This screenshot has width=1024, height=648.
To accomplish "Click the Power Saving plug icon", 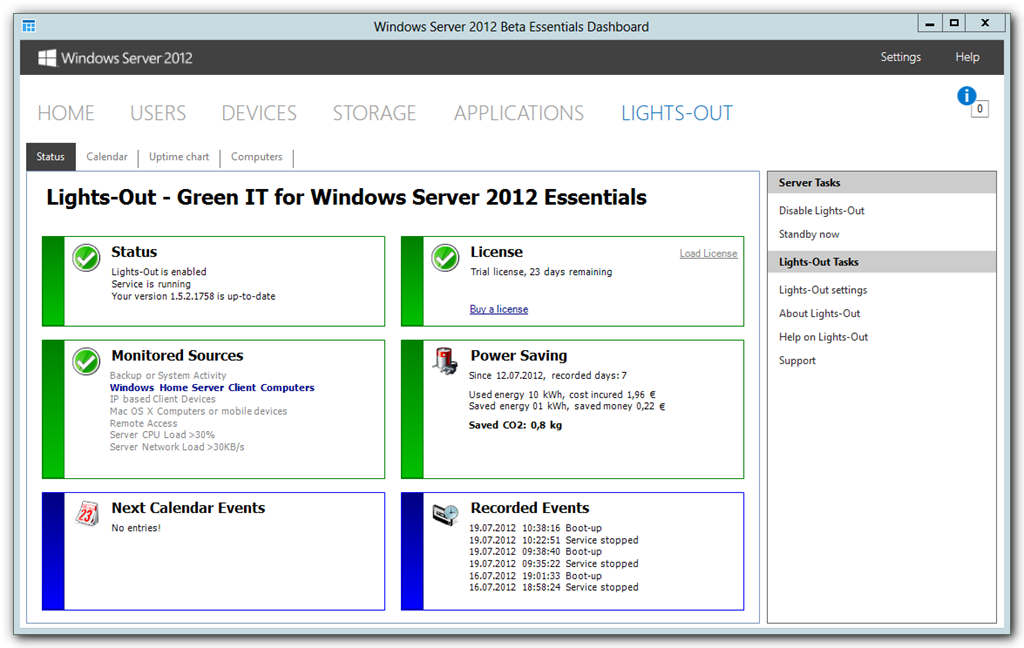I will (445, 361).
